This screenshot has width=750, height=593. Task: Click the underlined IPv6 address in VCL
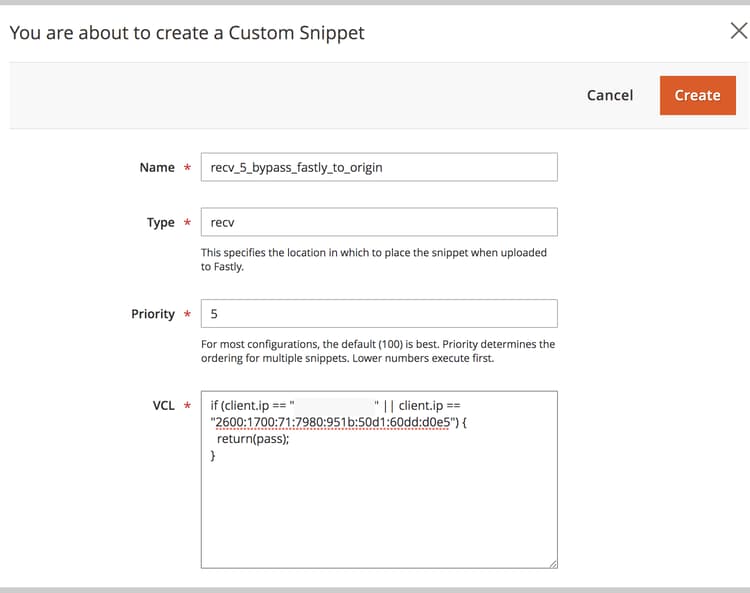tap(333, 422)
